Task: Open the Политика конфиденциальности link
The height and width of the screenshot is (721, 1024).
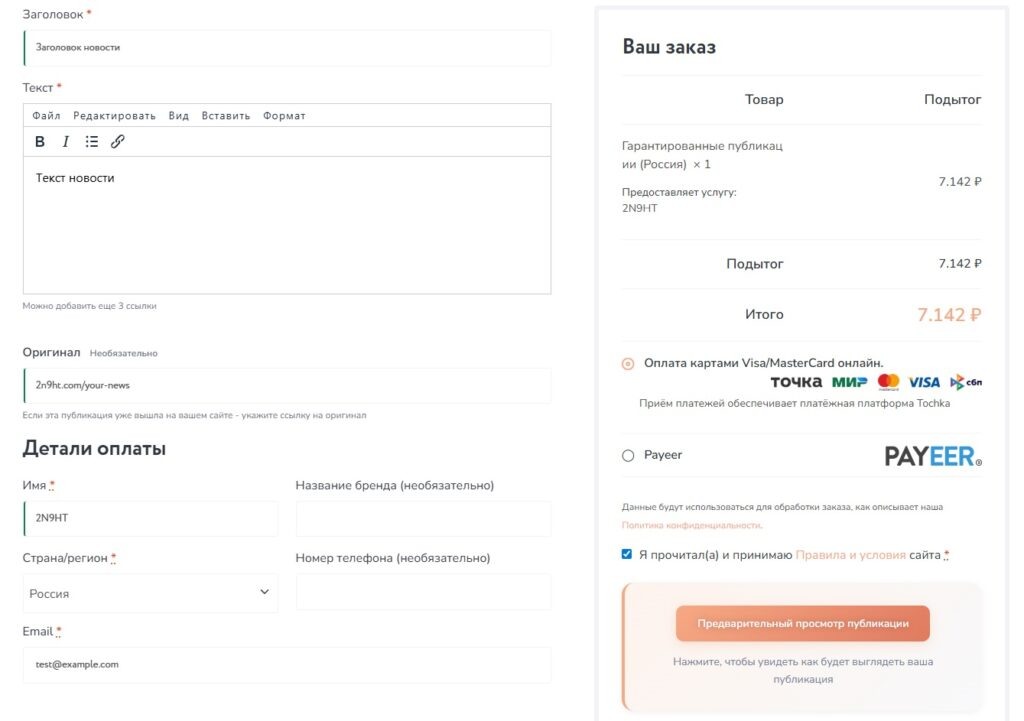Action: click(x=691, y=525)
